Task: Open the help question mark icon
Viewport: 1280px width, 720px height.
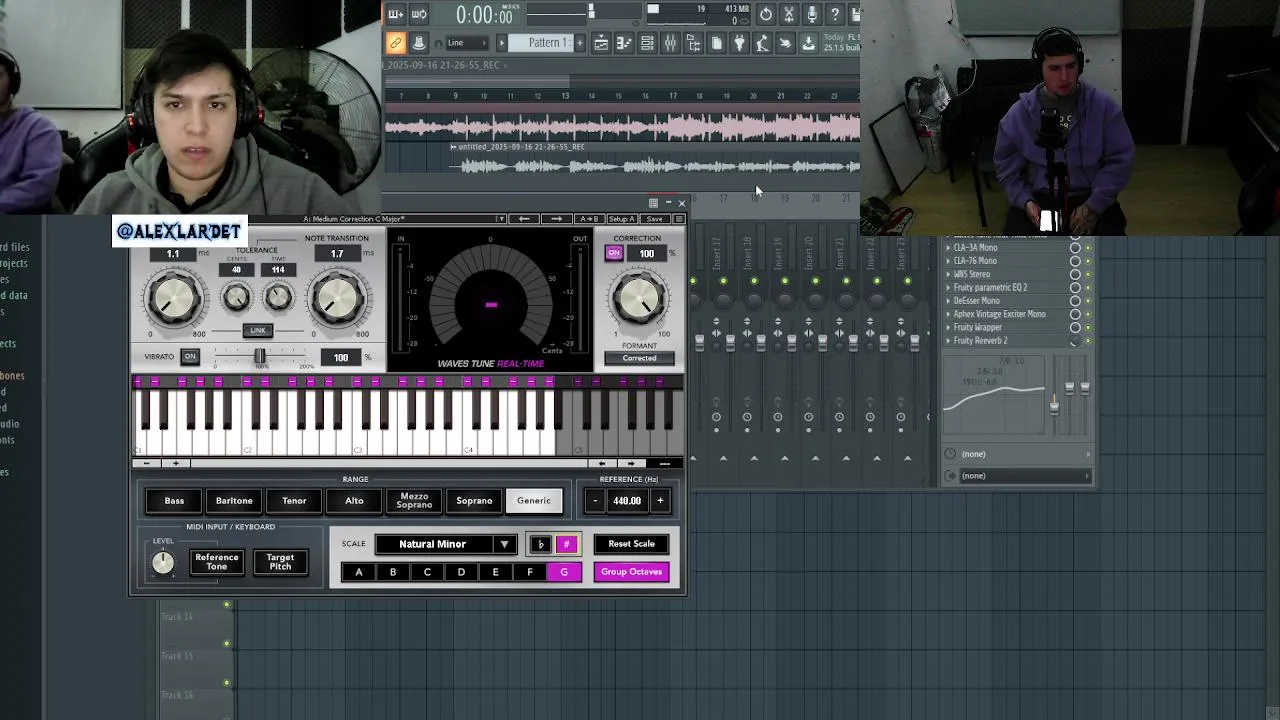Action: (835, 14)
